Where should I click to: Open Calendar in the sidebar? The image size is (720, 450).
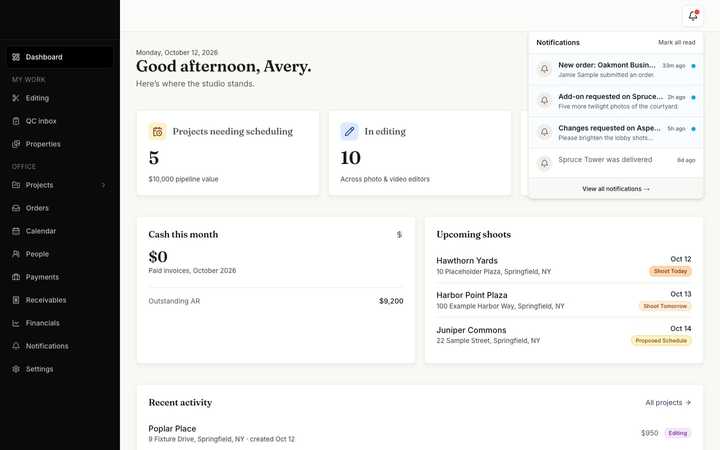coord(60,231)
